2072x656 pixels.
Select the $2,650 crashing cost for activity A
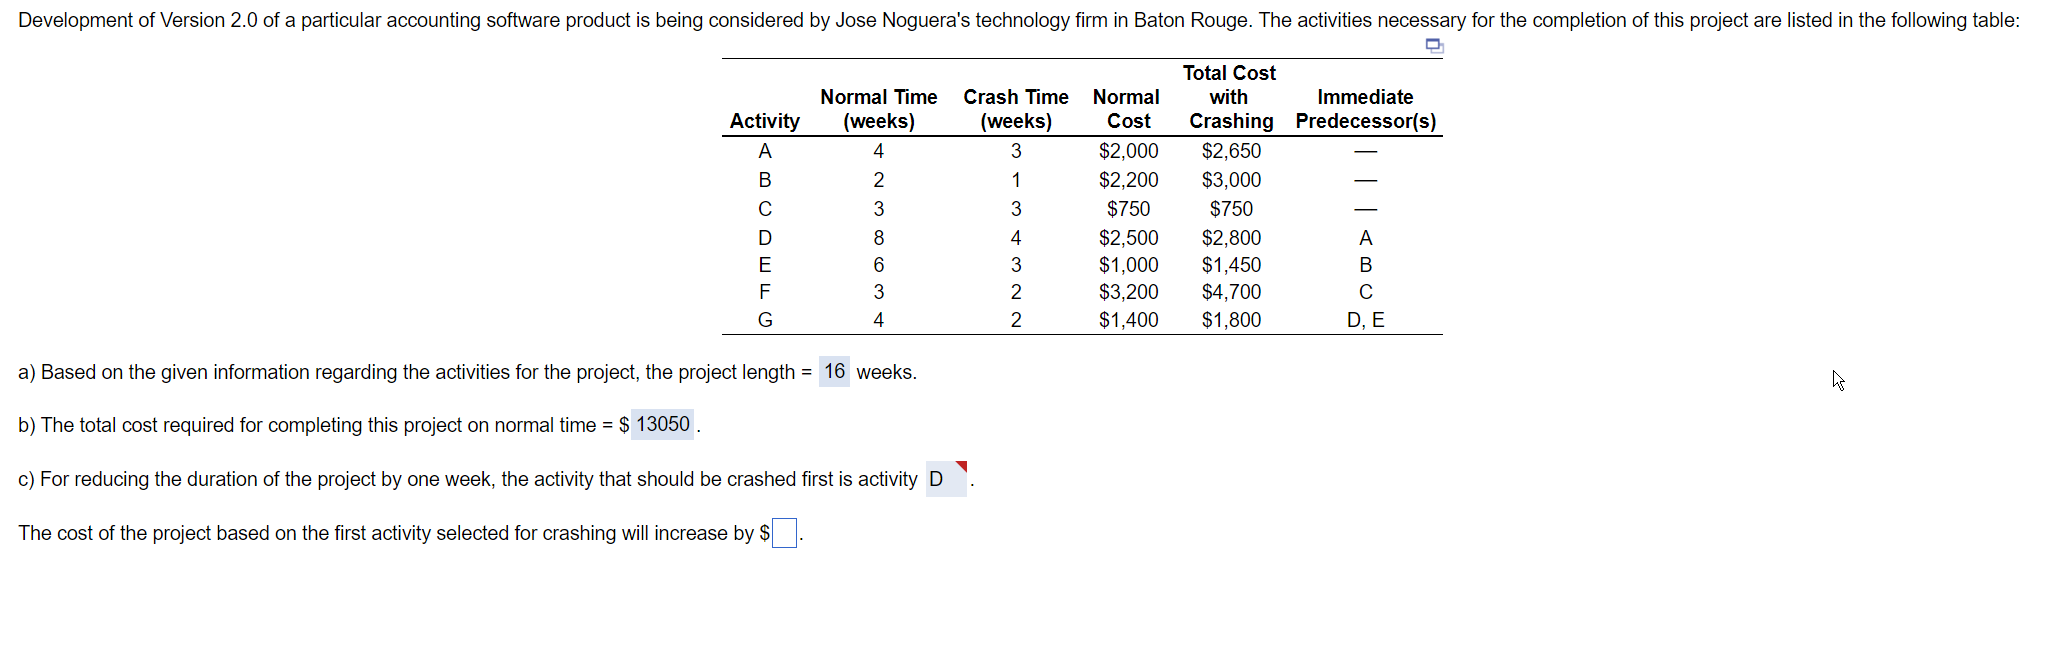(1231, 150)
